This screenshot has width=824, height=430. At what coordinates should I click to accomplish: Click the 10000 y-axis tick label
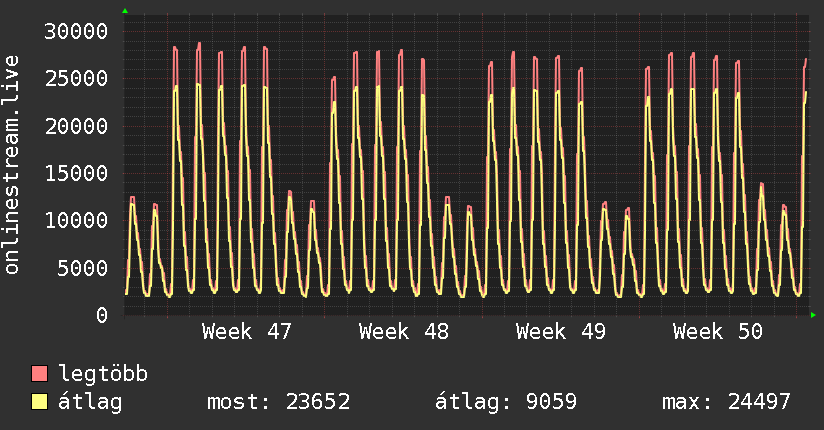(x=76, y=221)
